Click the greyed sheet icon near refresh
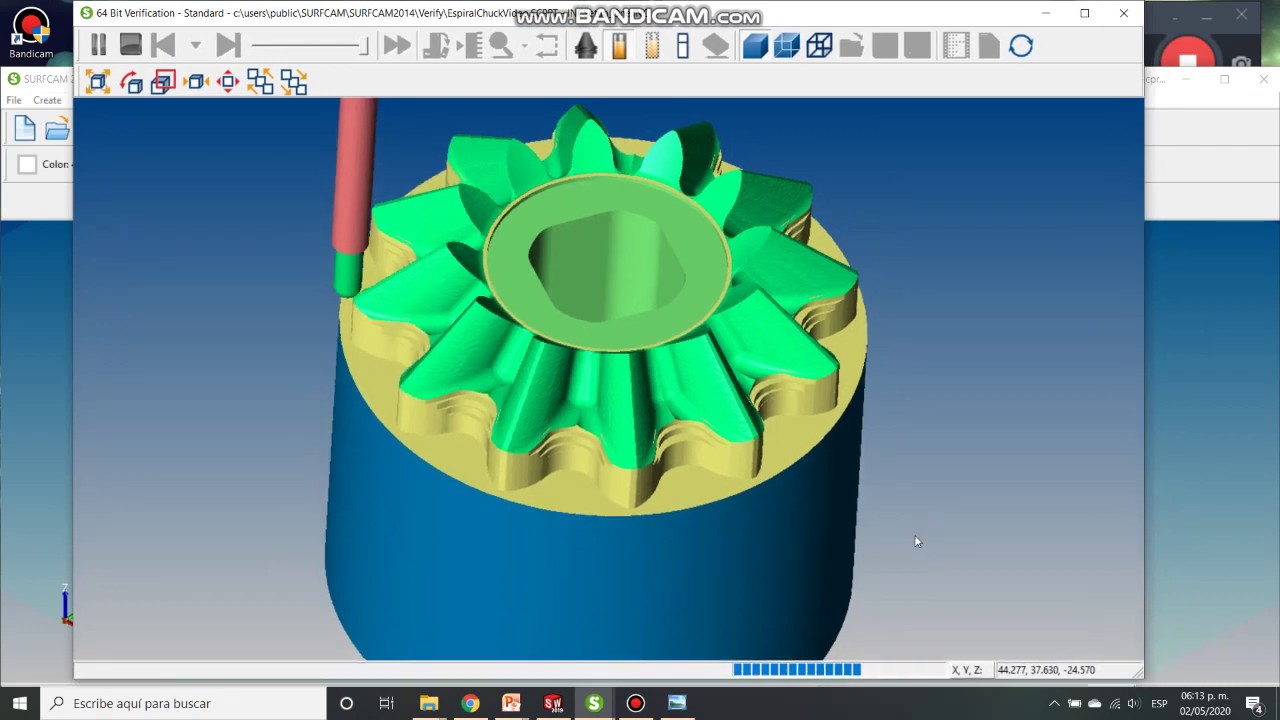The height and width of the screenshot is (720, 1280). point(956,45)
